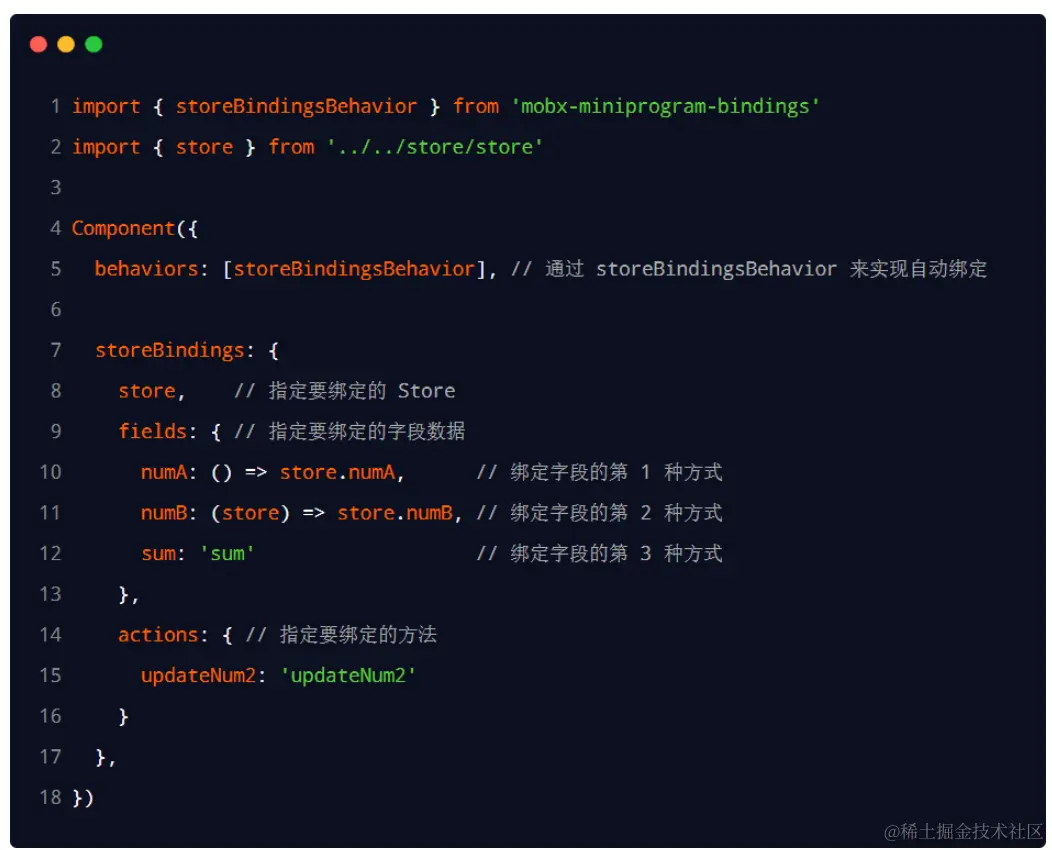Click 'mobx-miniprogram-bindings' string on line 1

tap(665, 107)
